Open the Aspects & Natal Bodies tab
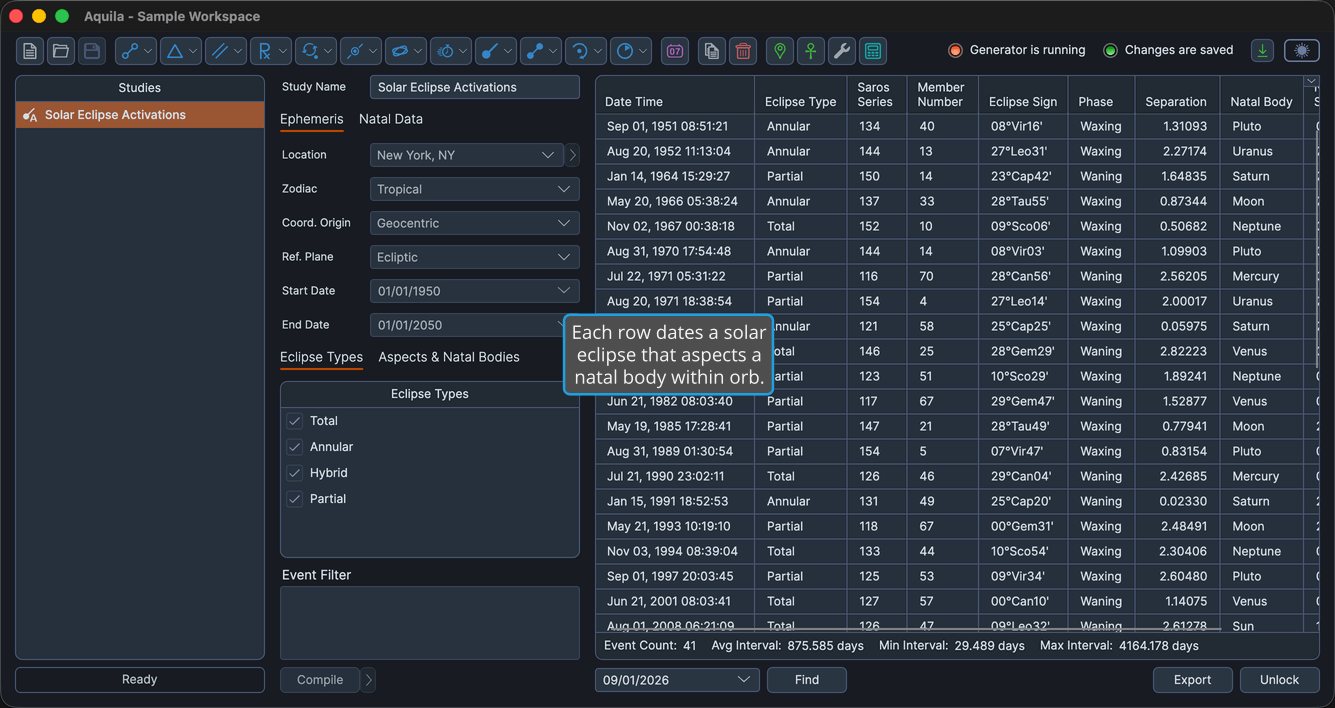 [449, 357]
